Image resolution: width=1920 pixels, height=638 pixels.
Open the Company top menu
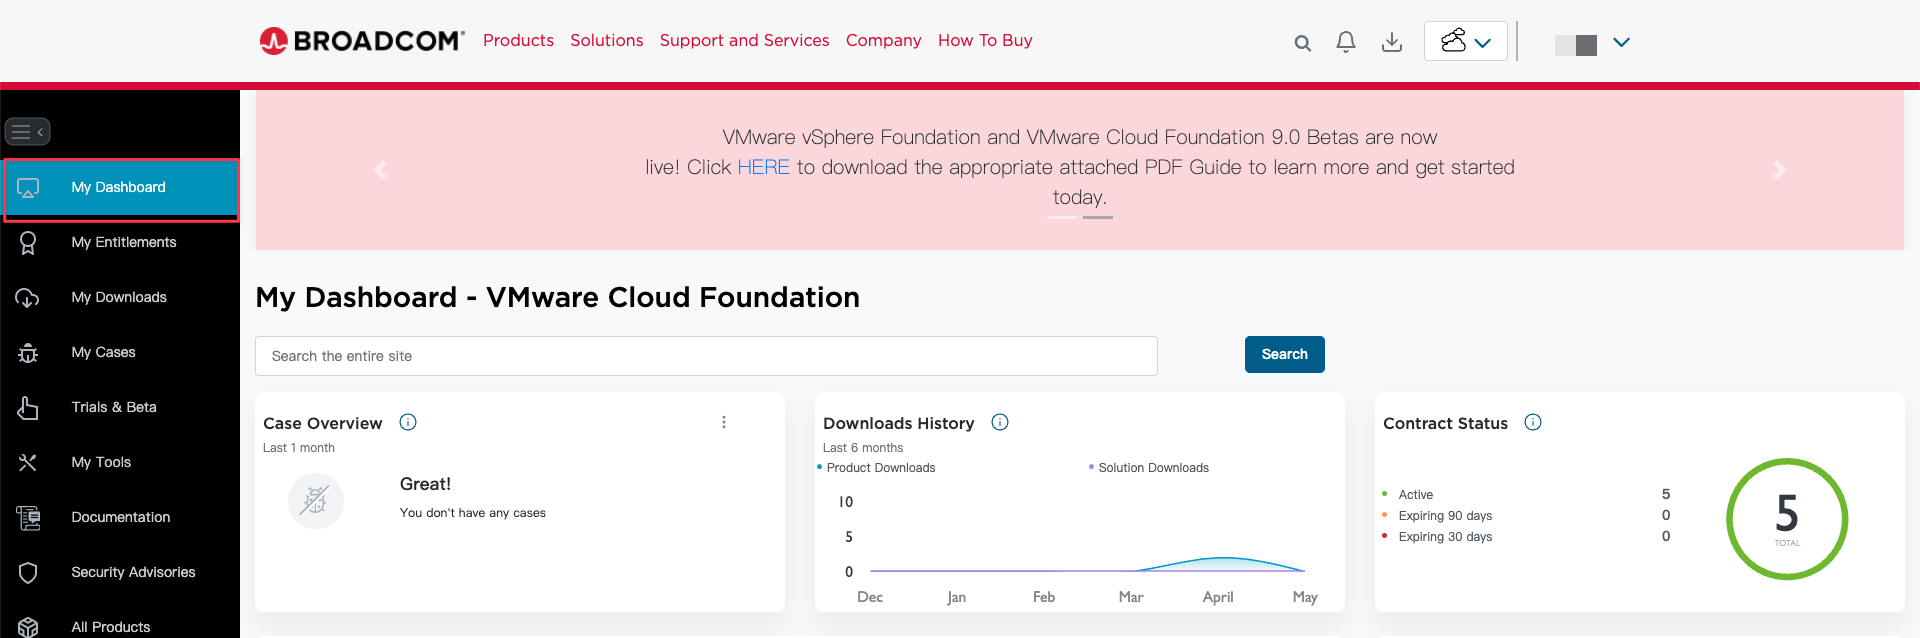pos(884,41)
